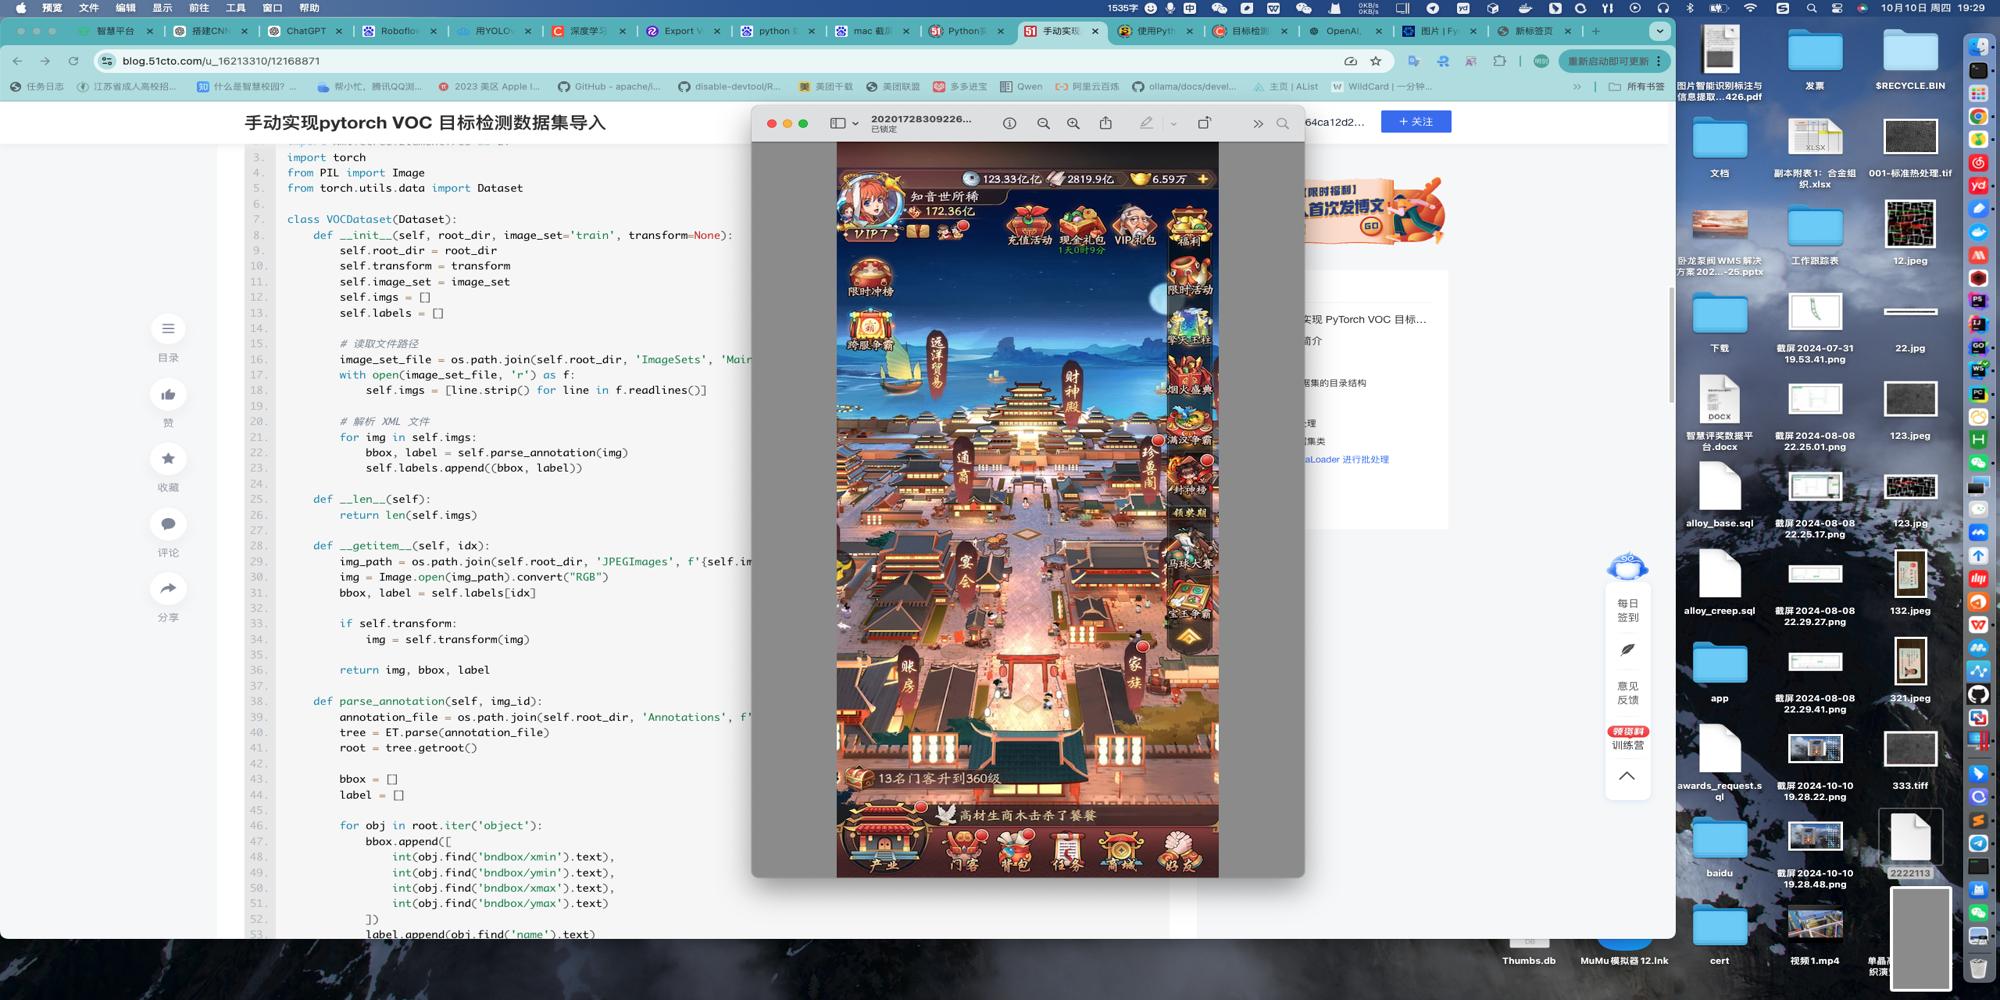Switch to the 新标签页 tab

pos(1533,31)
